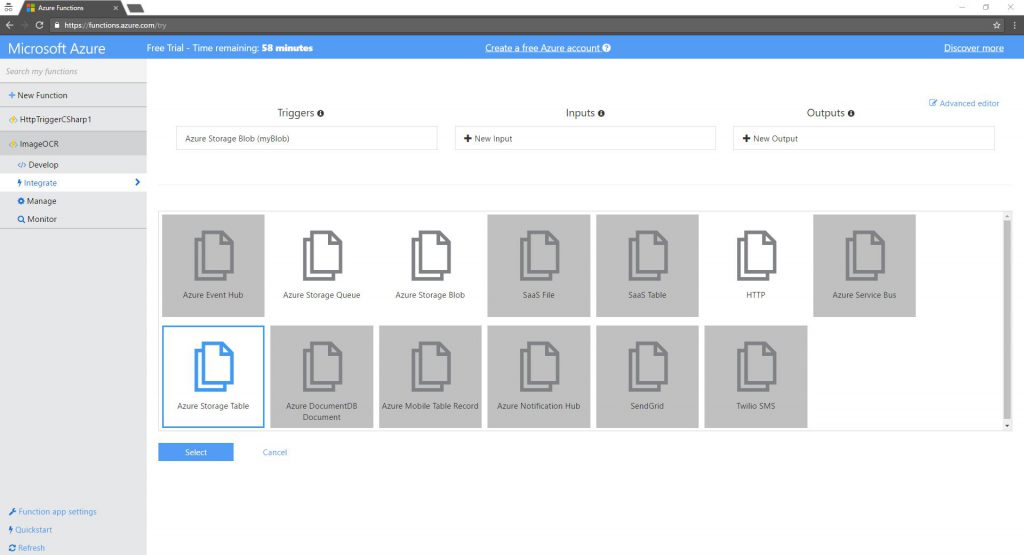The width and height of the screenshot is (1024, 555).
Task: Open the Develop section
Action: point(43,165)
